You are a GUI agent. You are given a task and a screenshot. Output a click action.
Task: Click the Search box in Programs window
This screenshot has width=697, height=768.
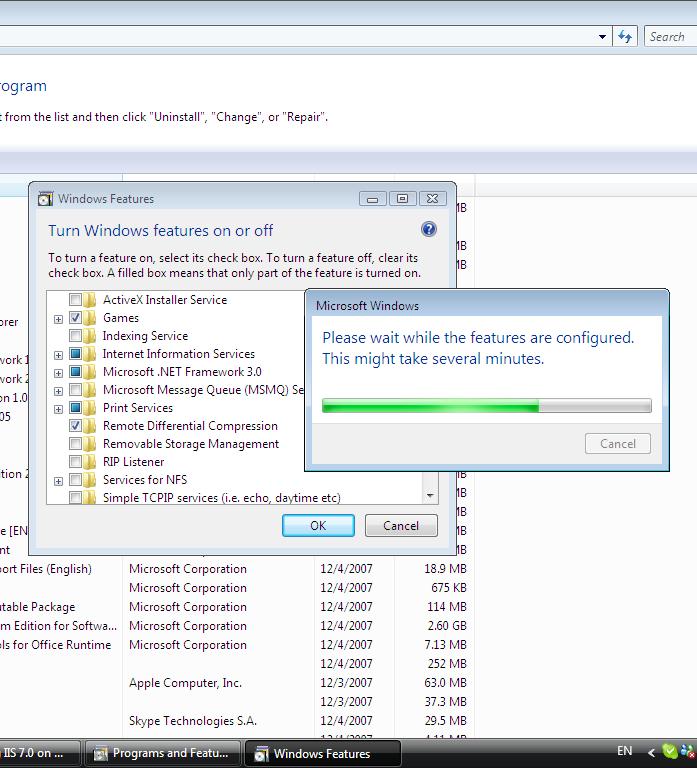pos(671,37)
